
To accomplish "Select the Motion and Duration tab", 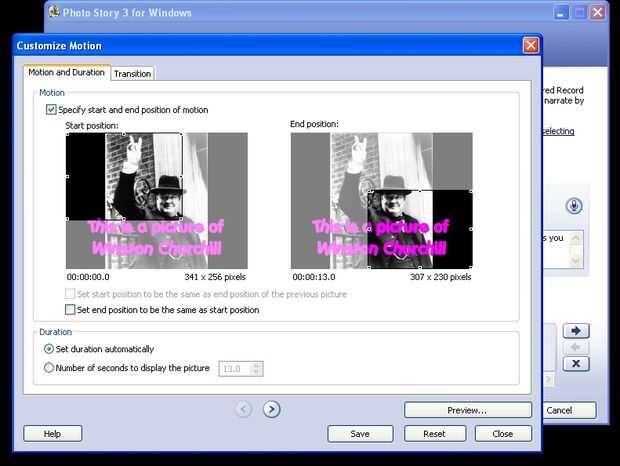I will click(66, 72).
